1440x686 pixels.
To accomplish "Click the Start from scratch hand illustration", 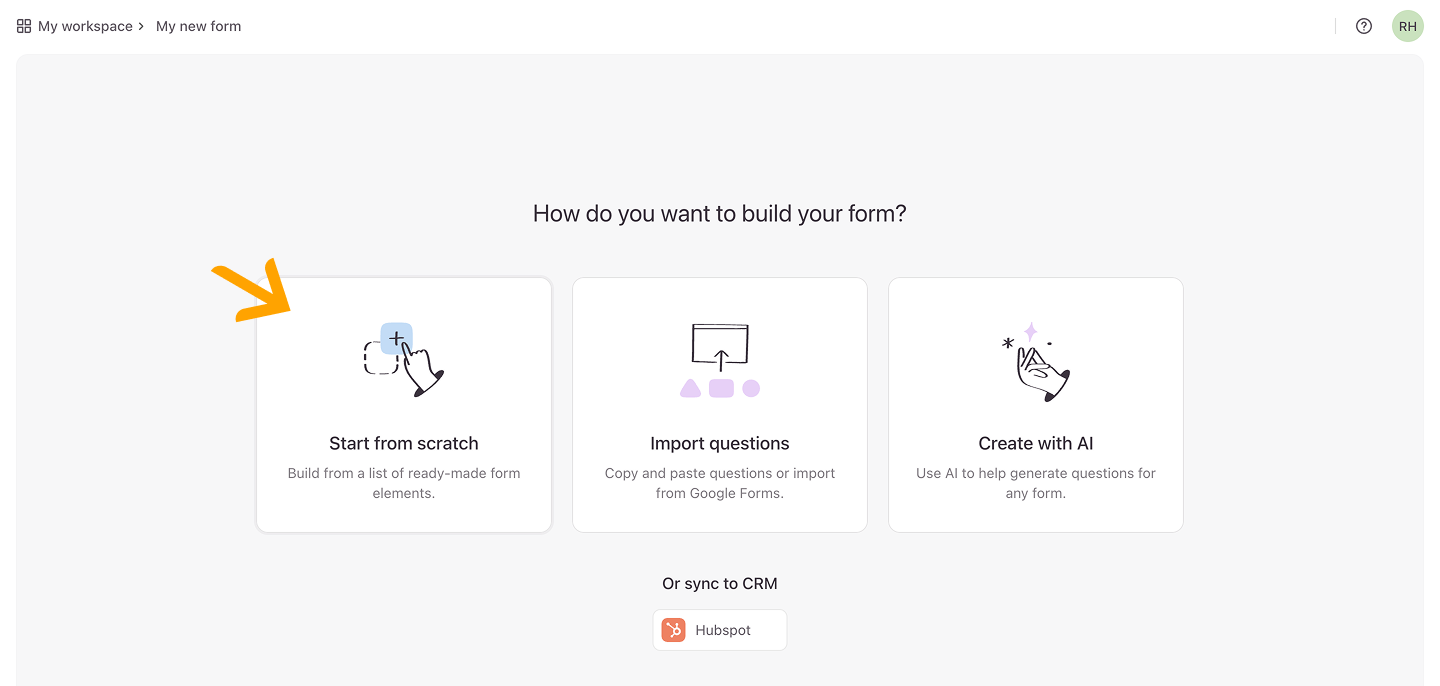I will tap(404, 360).
